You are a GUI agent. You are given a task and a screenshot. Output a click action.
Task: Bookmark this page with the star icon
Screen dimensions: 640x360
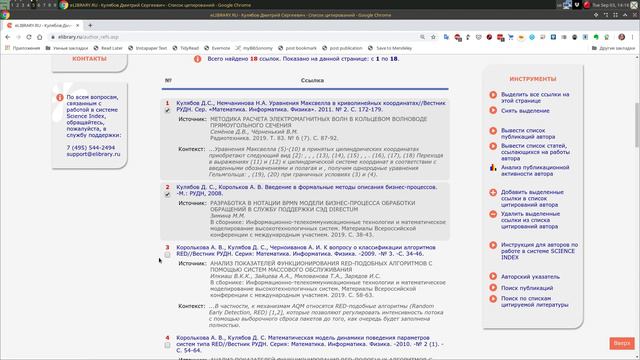point(433,37)
